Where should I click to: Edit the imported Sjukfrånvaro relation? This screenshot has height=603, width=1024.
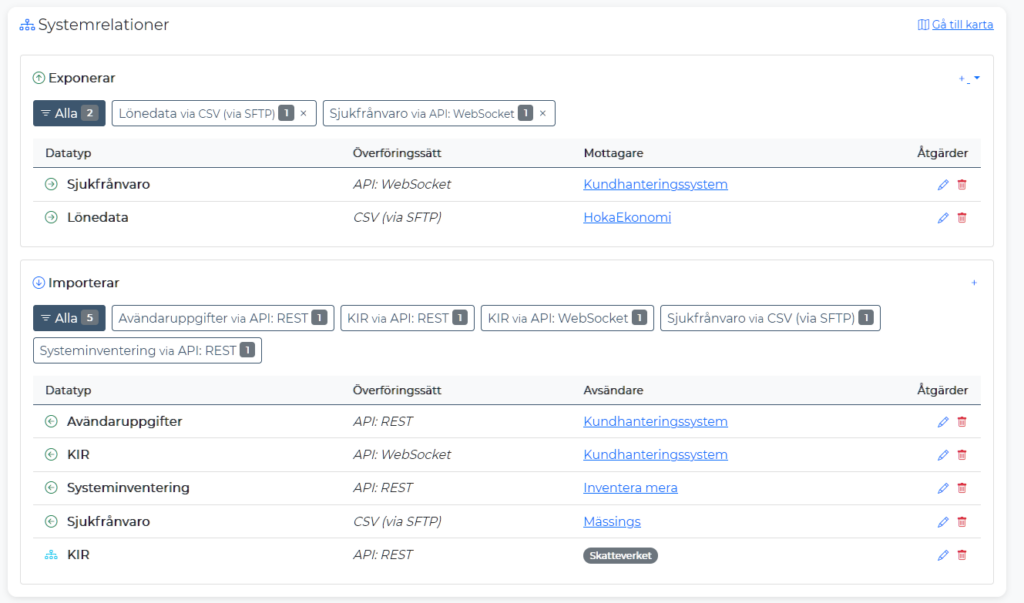pyautogui.click(x=943, y=522)
